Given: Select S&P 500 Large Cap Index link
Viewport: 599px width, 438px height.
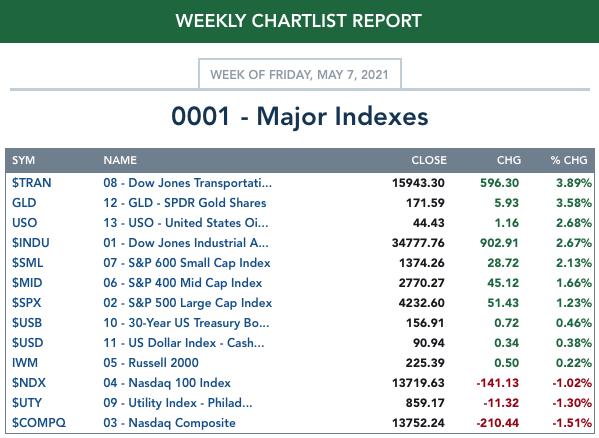Looking at the screenshot, I should pyautogui.click(x=188, y=303).
